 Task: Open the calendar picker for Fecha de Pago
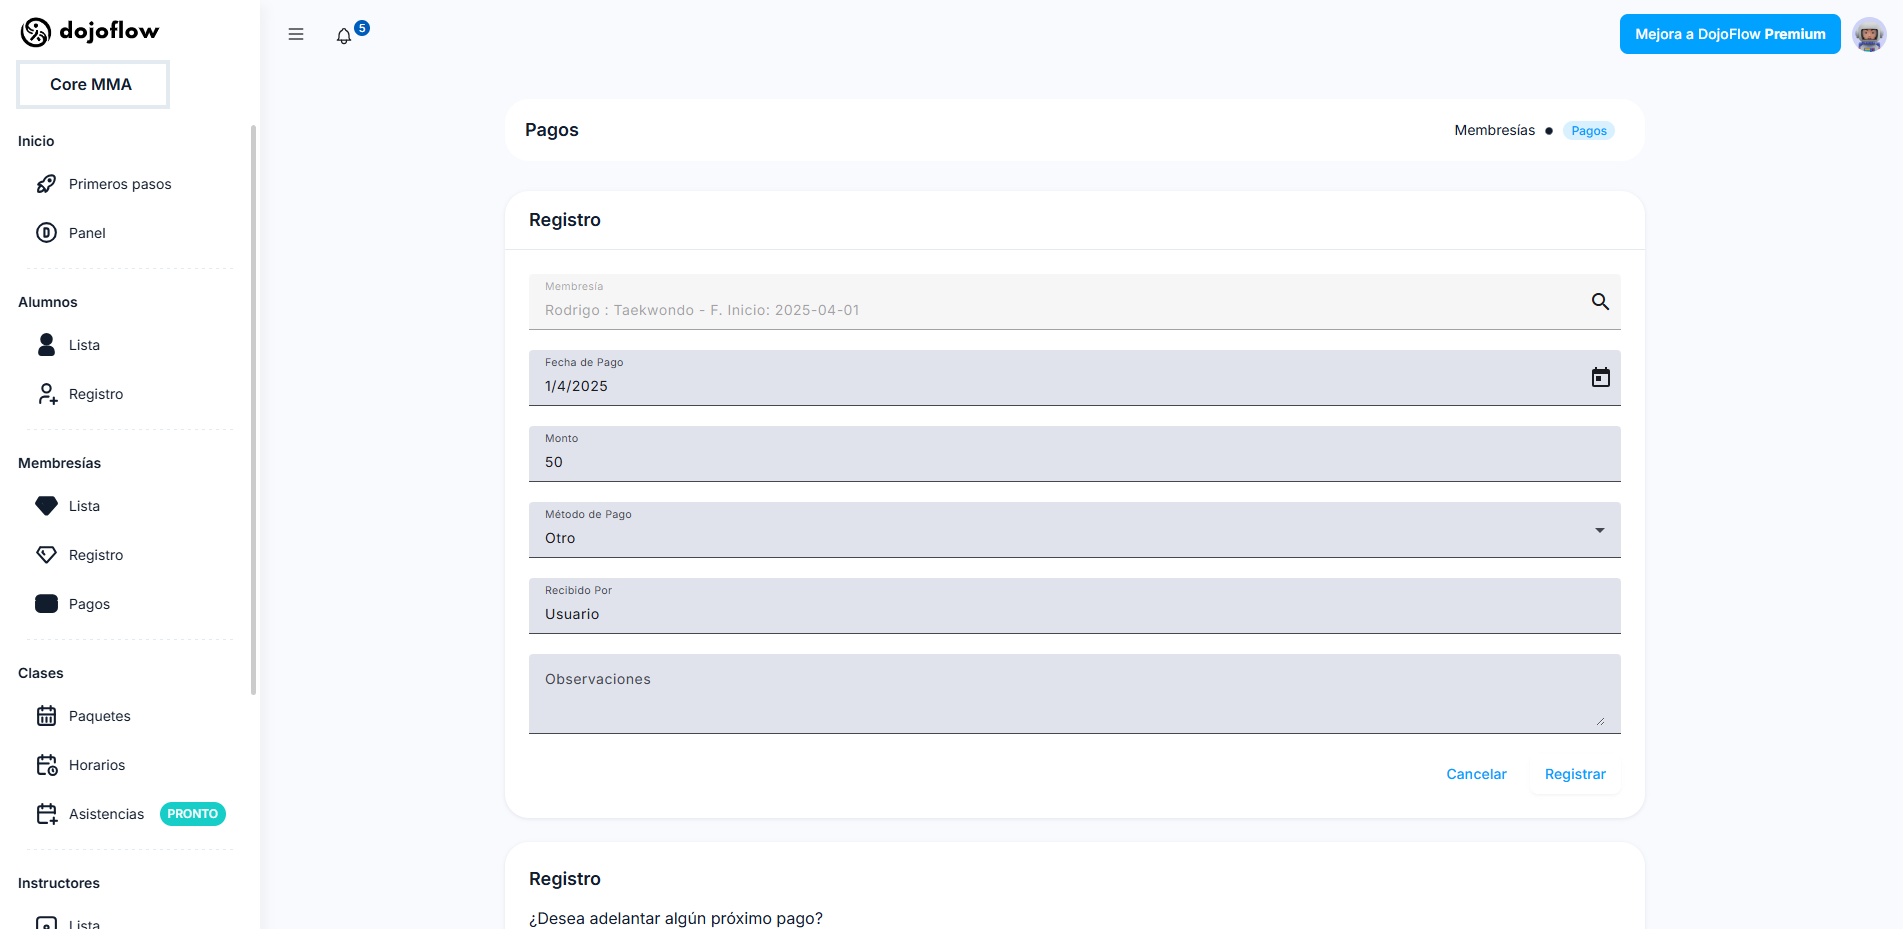click(1600, 377)
